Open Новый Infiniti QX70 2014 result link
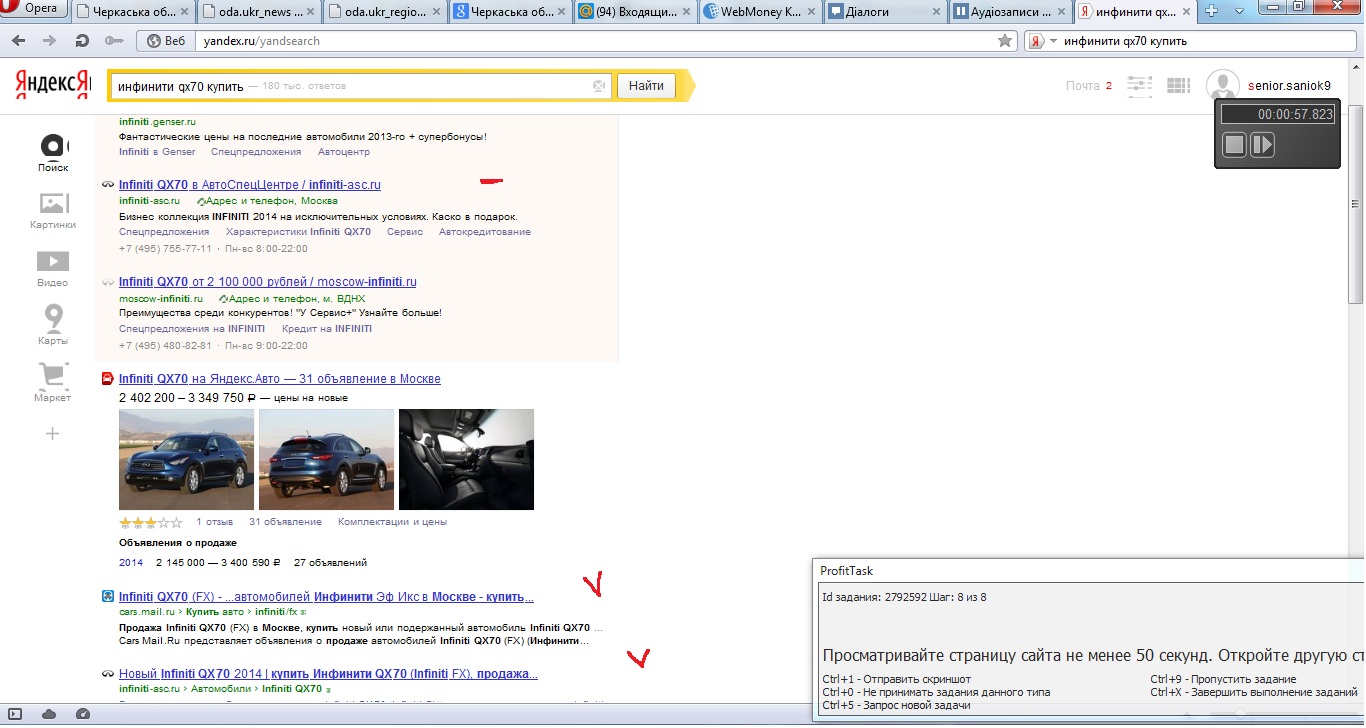1366x728 pixels. (328, 674)
